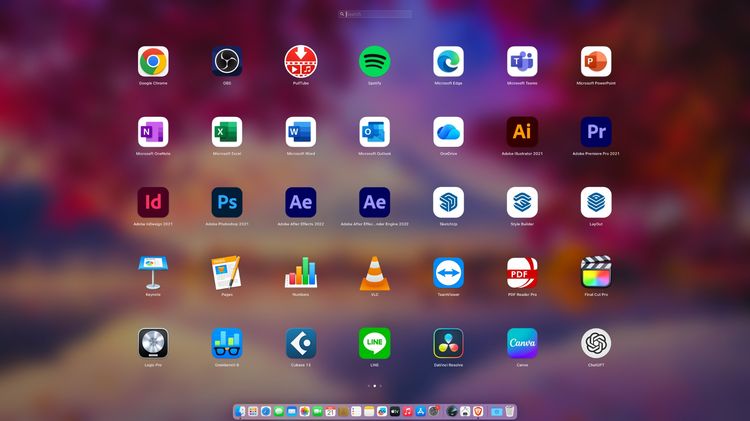The height and width of the screenshot is (421, 750).
Task: Open the ChatGPT app
Action: 596,343
